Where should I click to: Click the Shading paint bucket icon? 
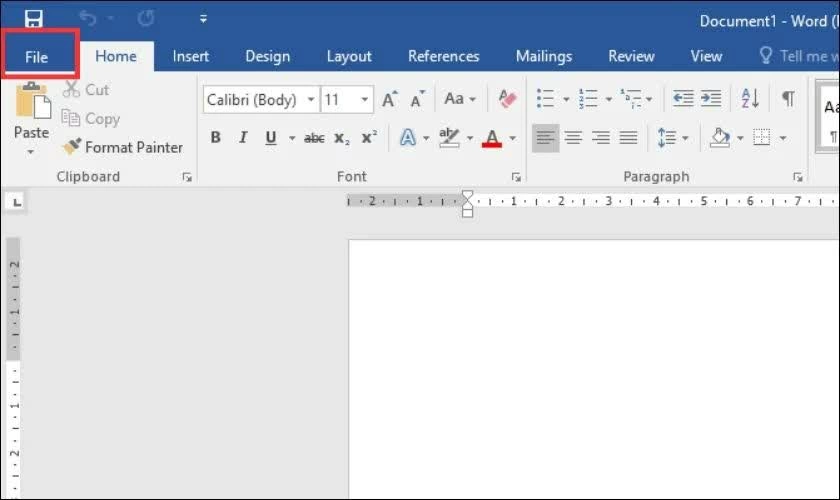click(x=720, y=138)
